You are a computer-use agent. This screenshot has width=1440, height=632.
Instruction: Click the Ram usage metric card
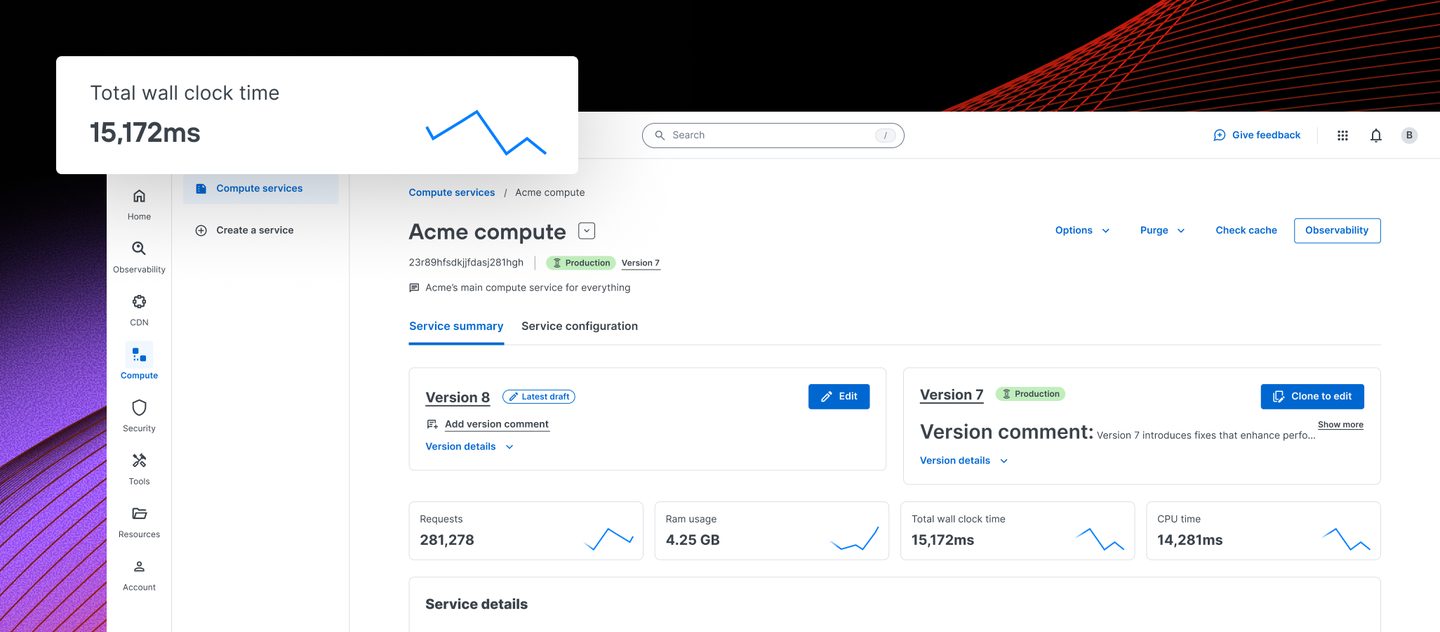point(772,530)
